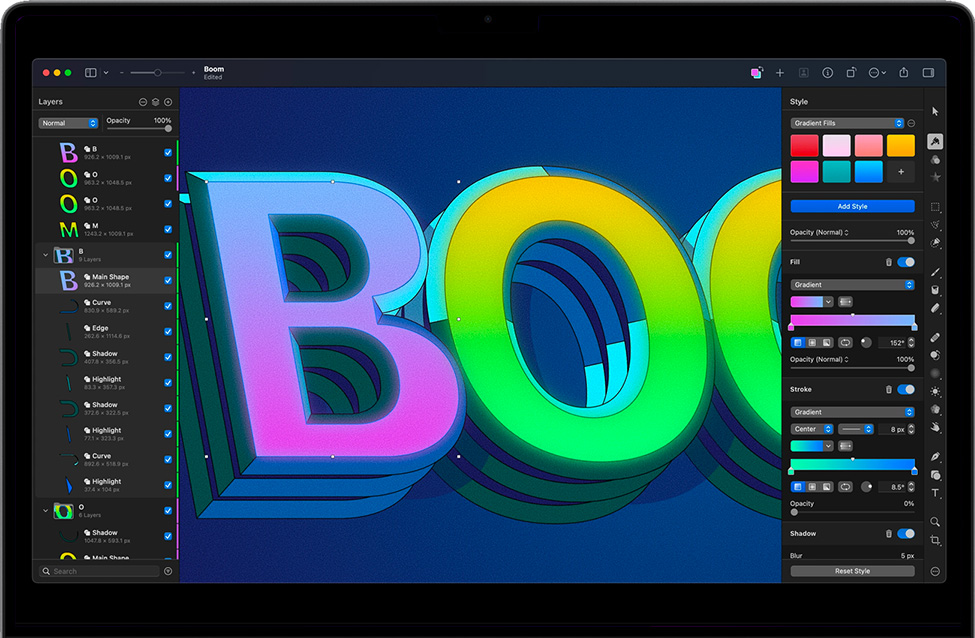Screen dimensions: 975x638
Task: Click the Add Style button
Action: coord(852,206)
